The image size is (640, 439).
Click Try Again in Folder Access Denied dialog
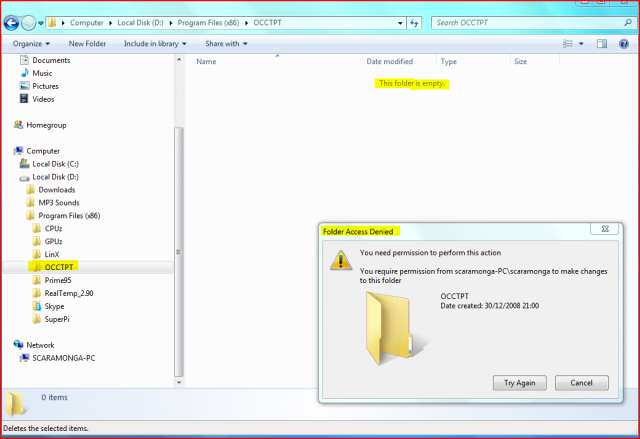click(520, 383)
